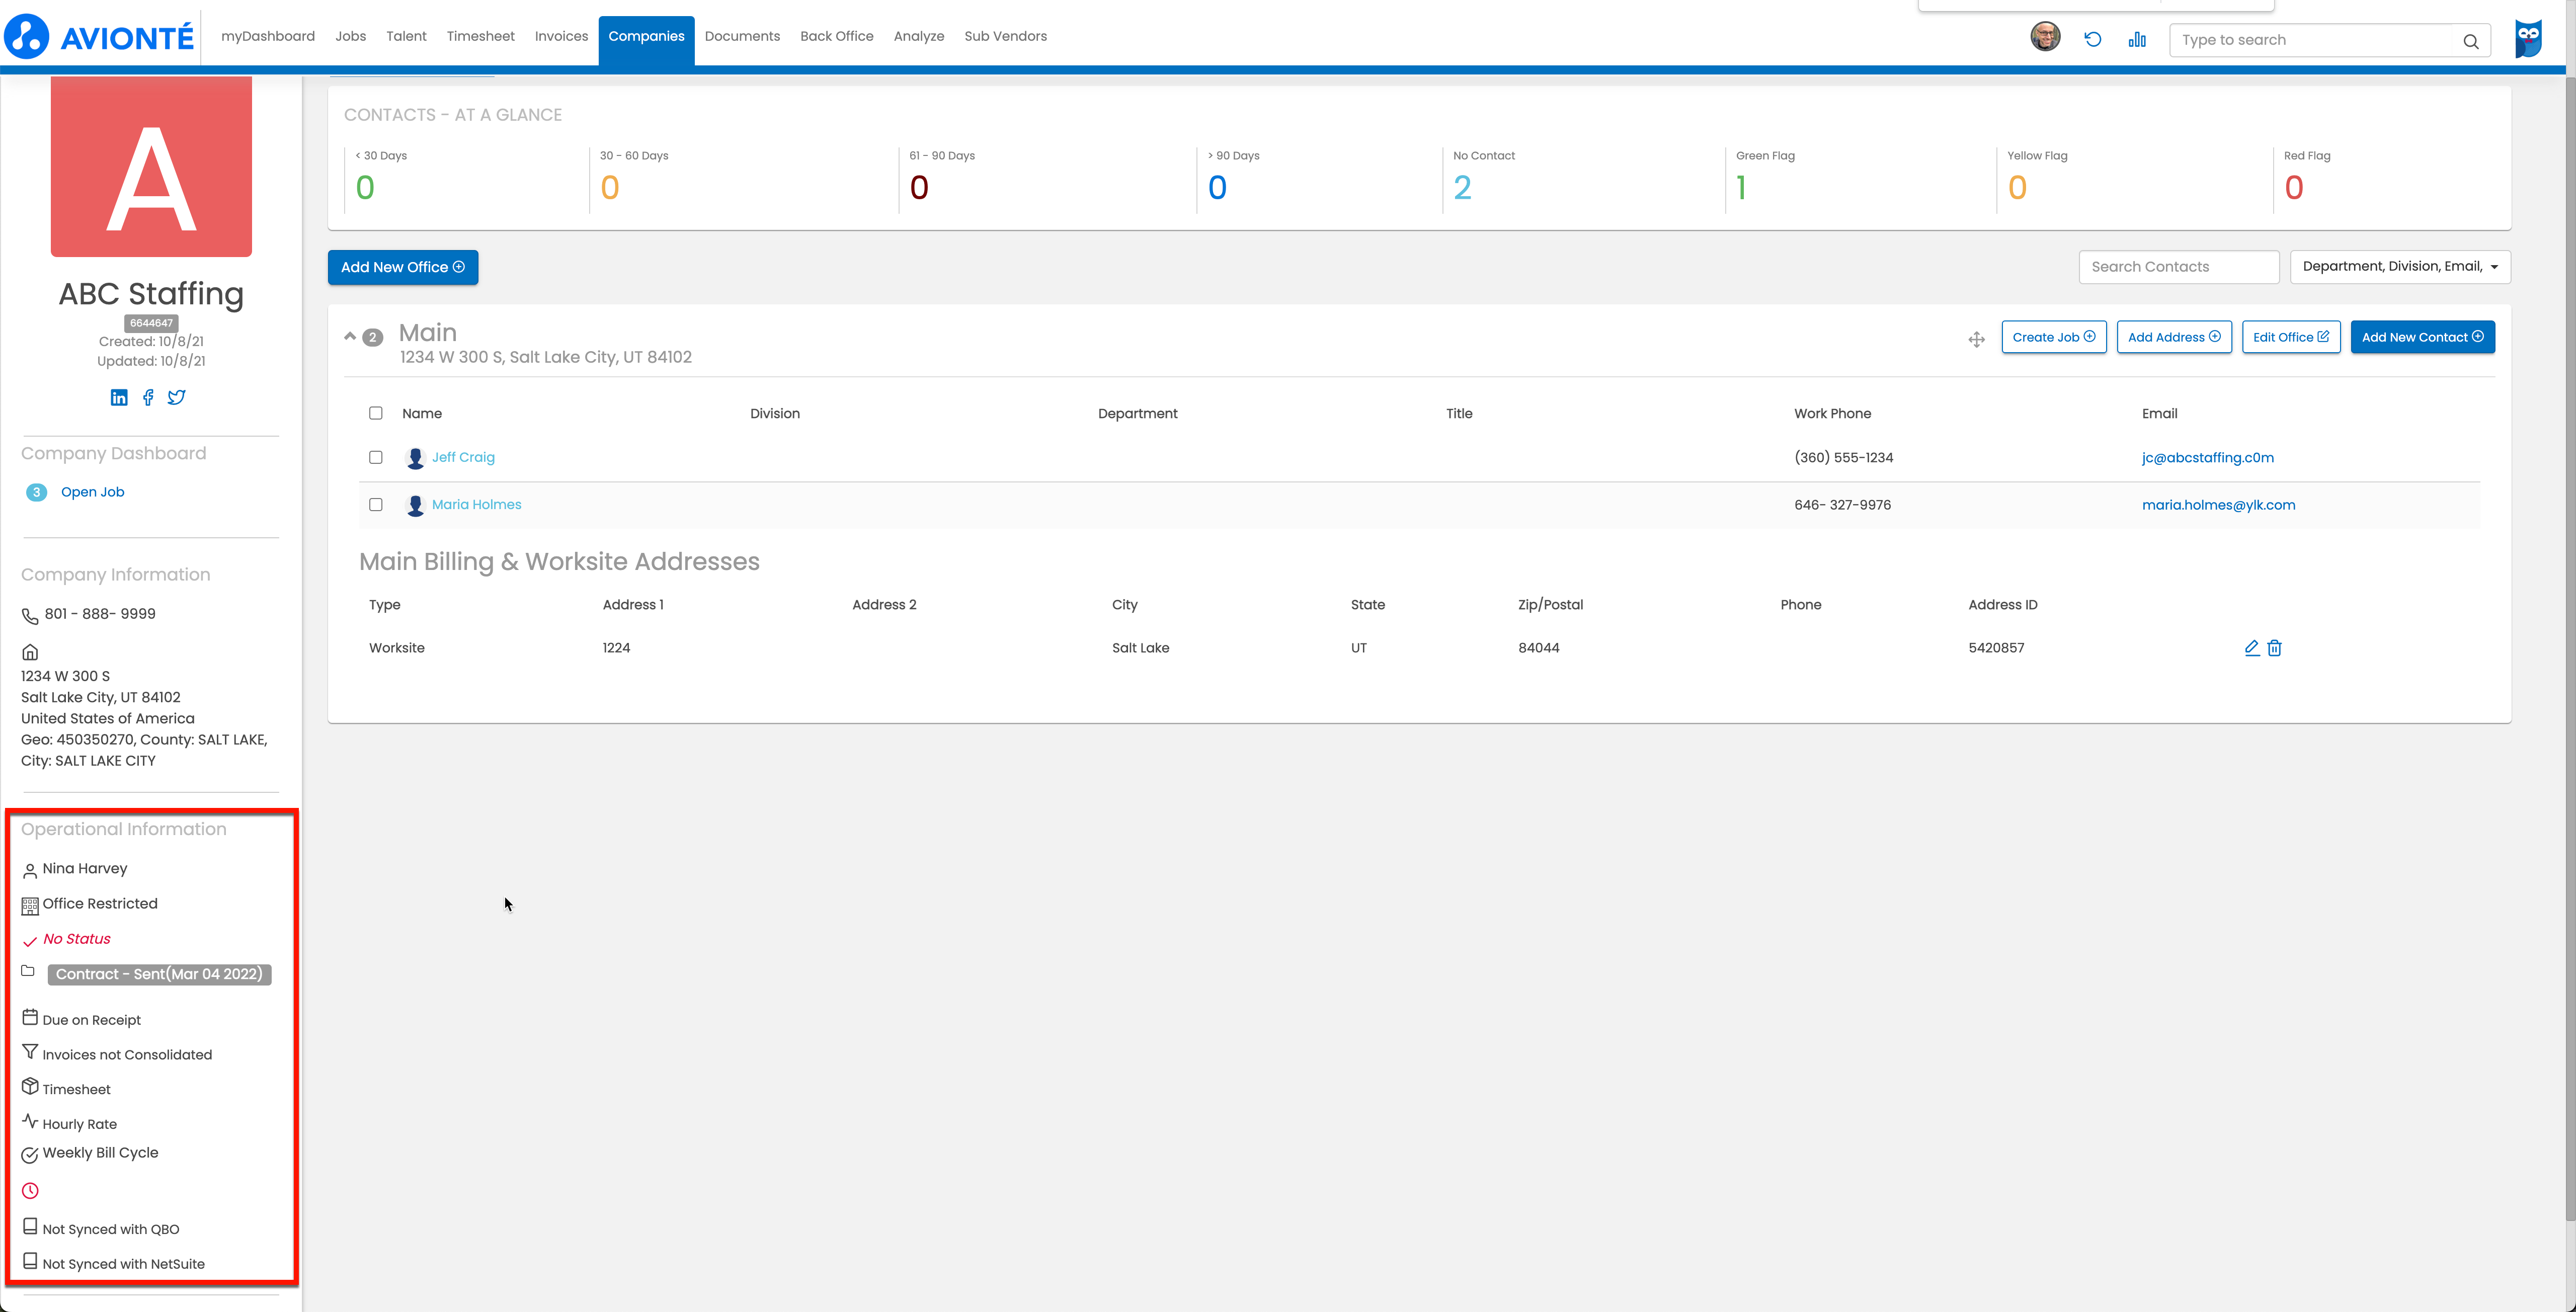The width and height of the screenshot is (2576, 1312).
Task: Click the book icon by Not Synced with QBO
Action: point(30,1226)
